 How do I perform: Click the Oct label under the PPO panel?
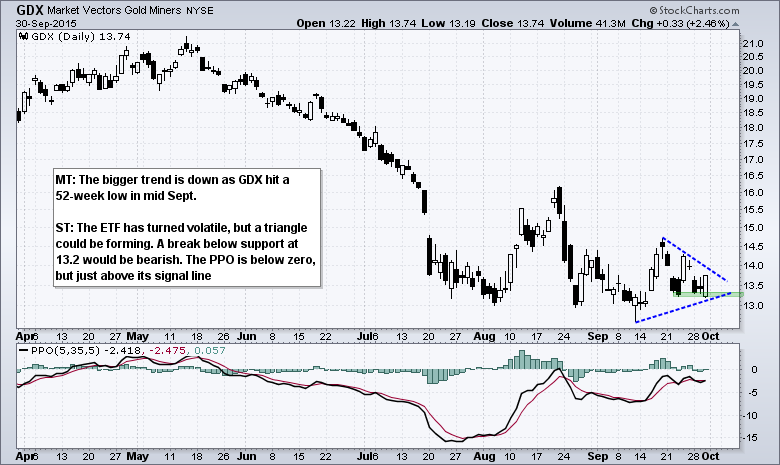point(710,456)
